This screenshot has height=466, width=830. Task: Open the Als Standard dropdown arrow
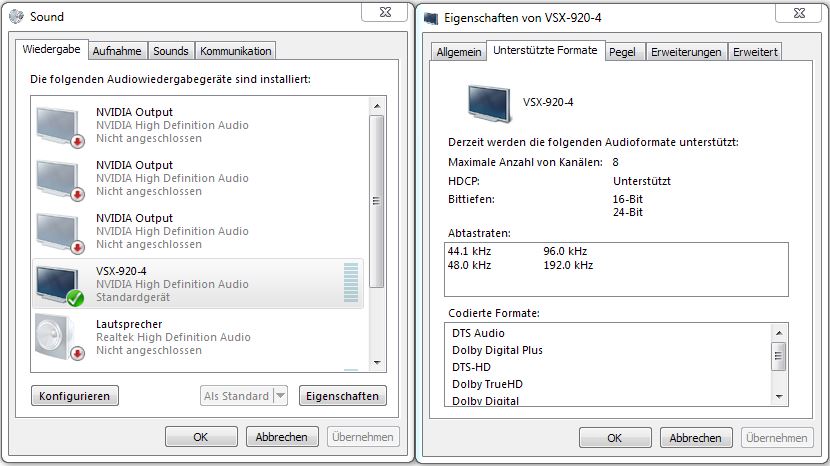281,396
